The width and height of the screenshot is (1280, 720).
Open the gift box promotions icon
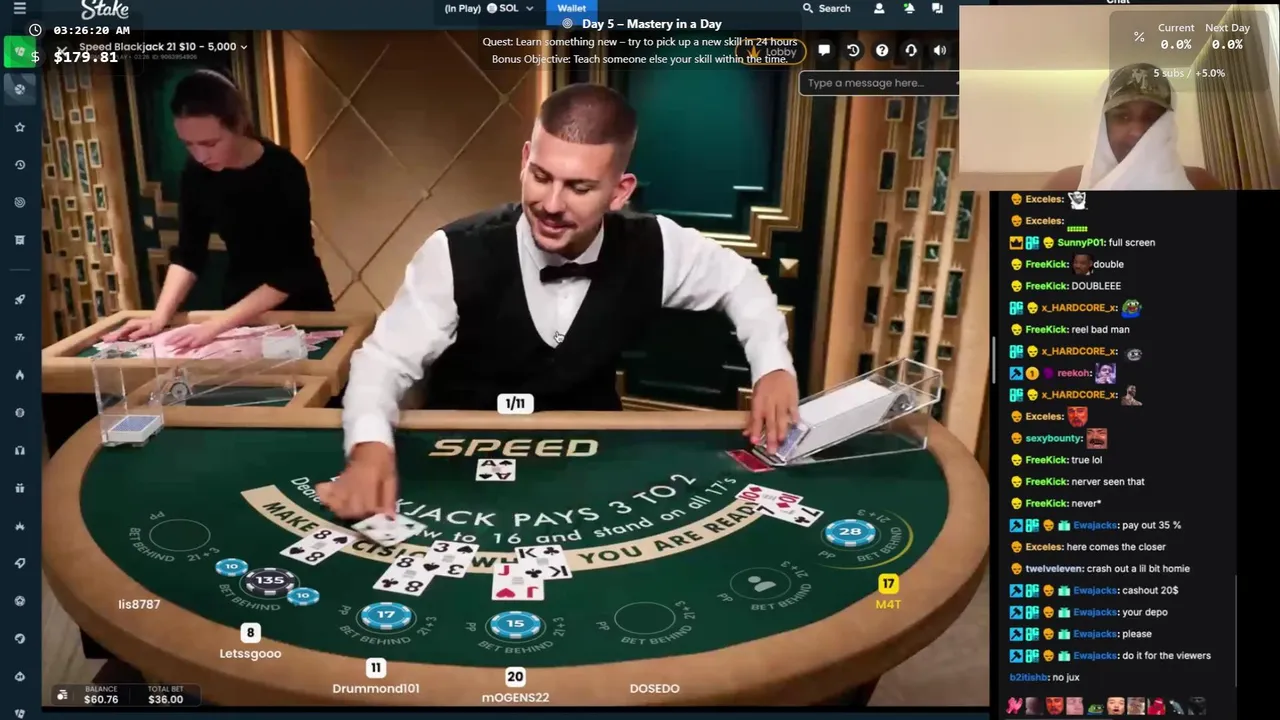point(19,488)
